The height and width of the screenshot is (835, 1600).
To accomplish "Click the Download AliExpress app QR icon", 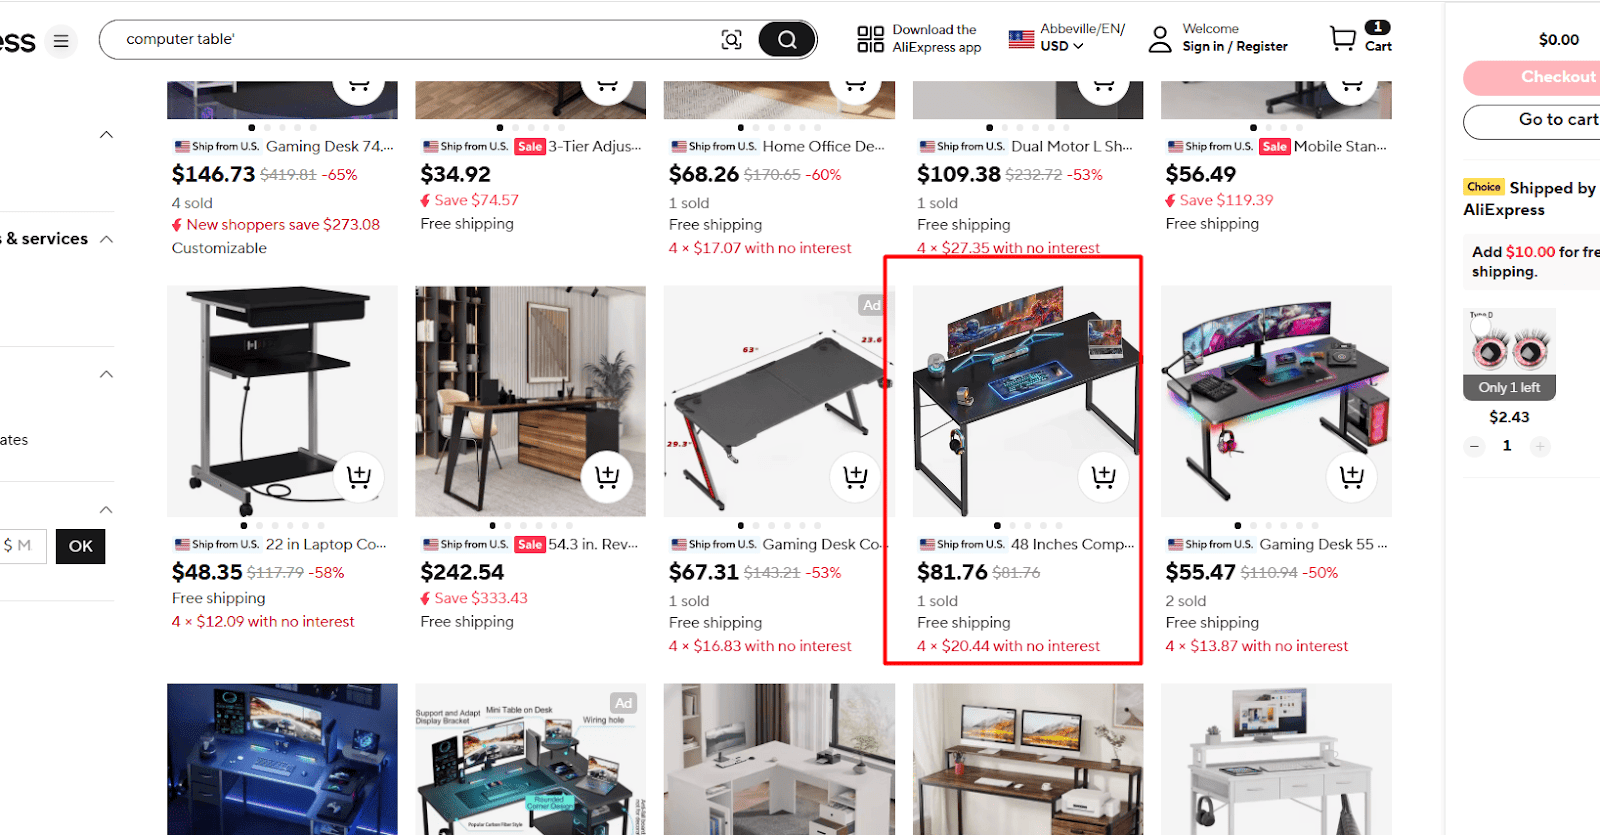I will (x=870, y=39).
